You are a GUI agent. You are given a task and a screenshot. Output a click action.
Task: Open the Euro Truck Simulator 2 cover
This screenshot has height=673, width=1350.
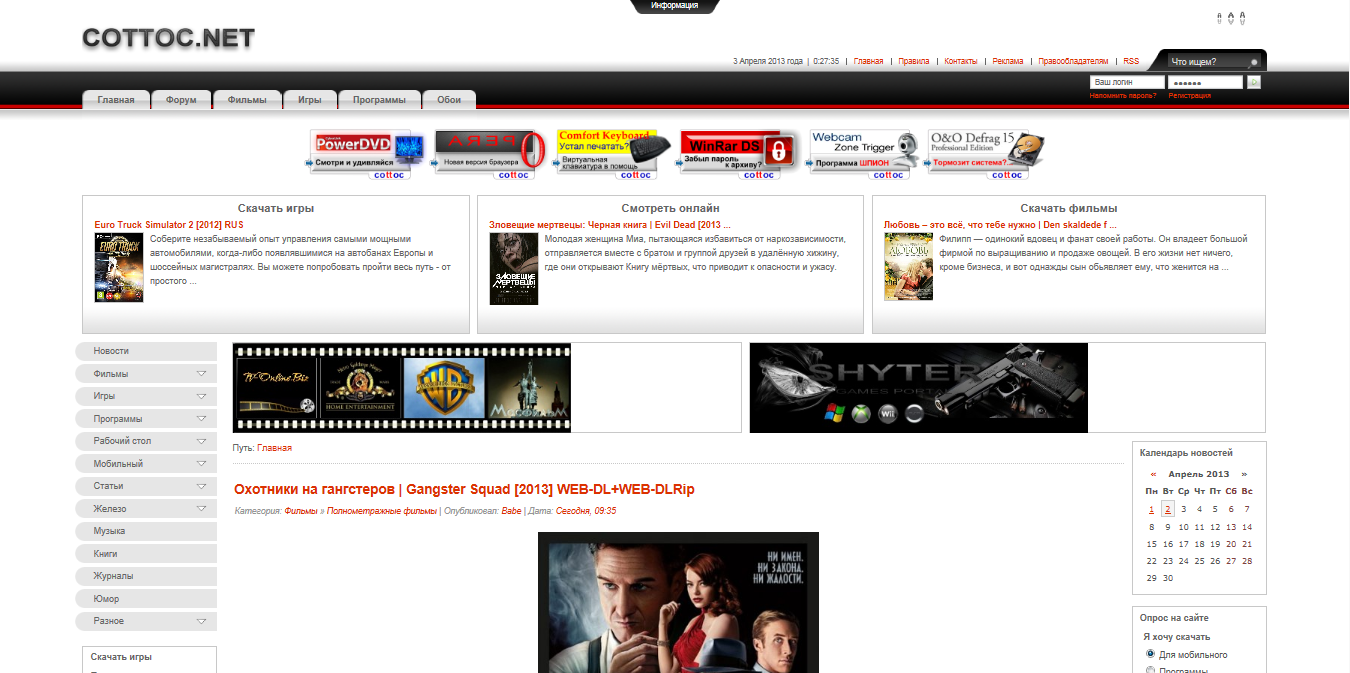click(x=119, y=267)
